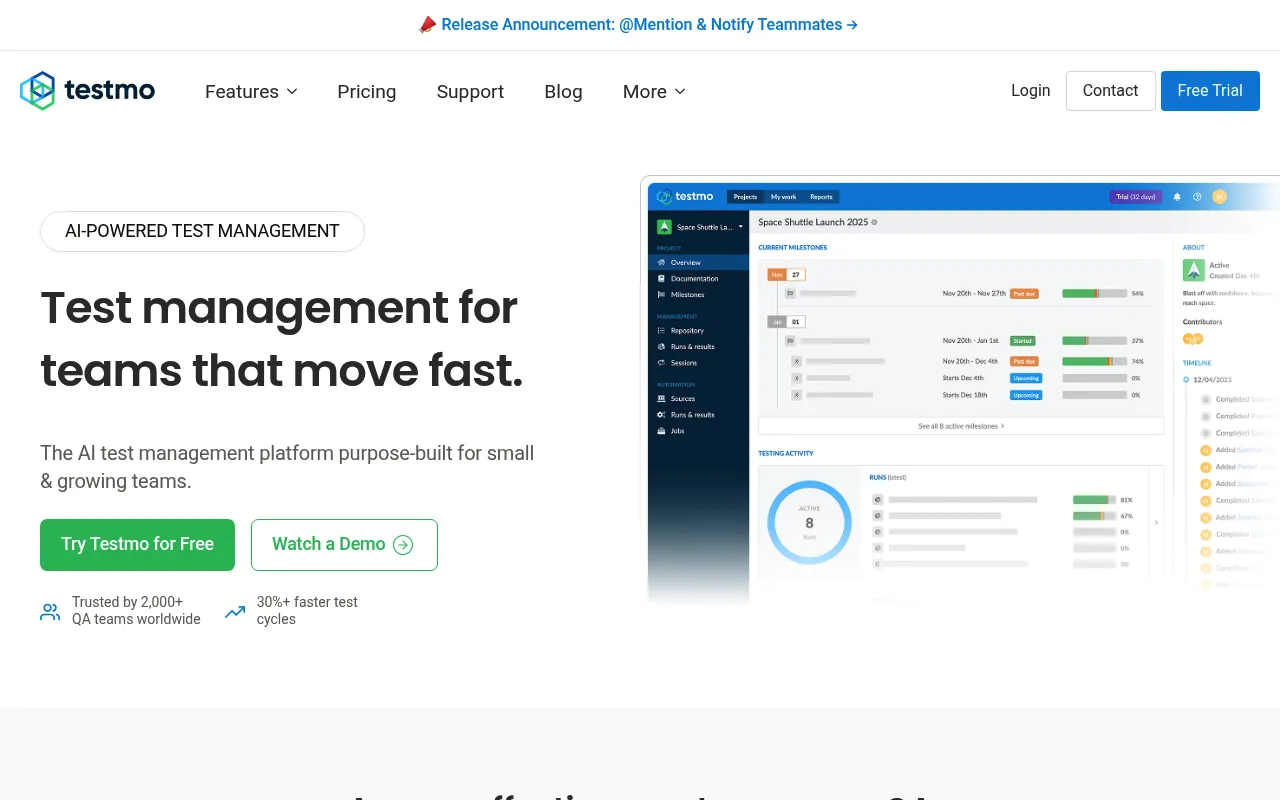Open Sources under Automation

tap(698, 399)
